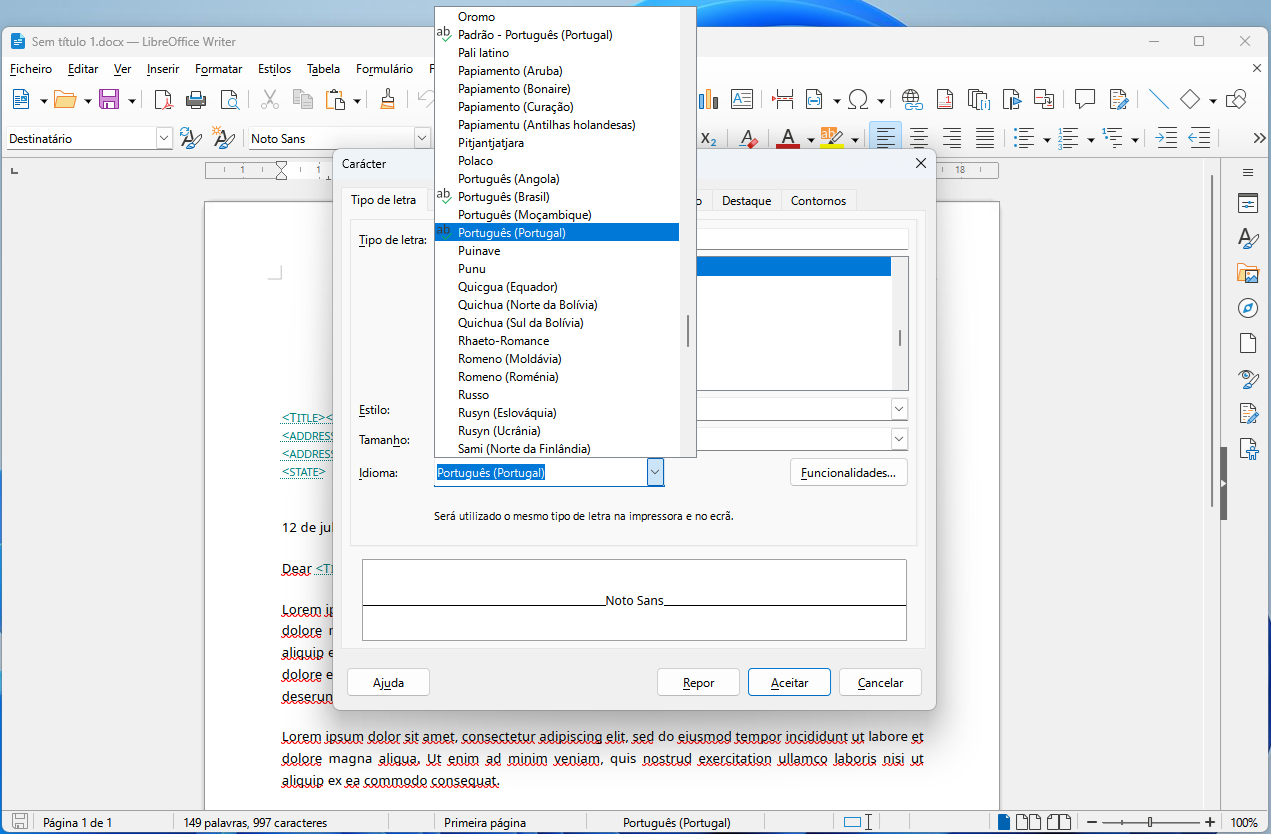Choose Russo in the language list
Screen dimensions: 1271x834
(557, 395)
